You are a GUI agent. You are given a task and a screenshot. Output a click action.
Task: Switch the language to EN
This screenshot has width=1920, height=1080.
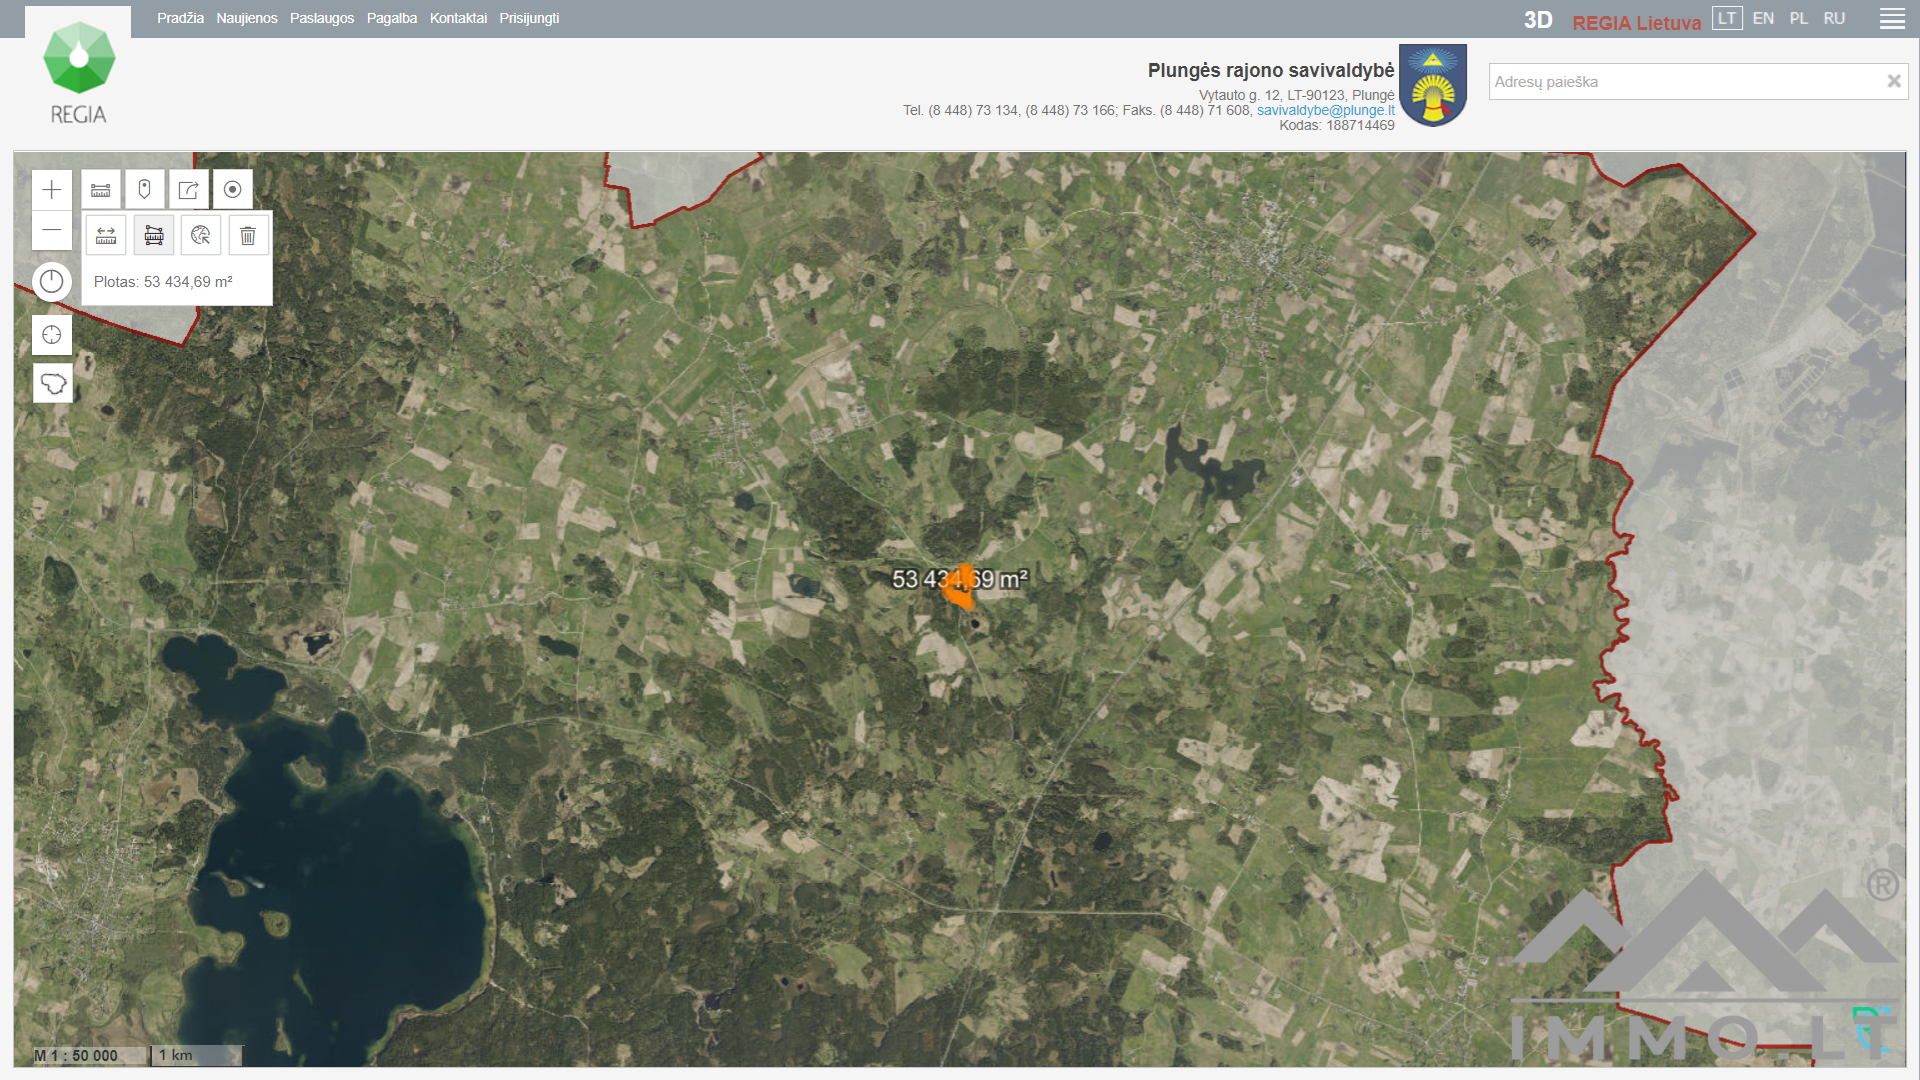(1763, 19)
